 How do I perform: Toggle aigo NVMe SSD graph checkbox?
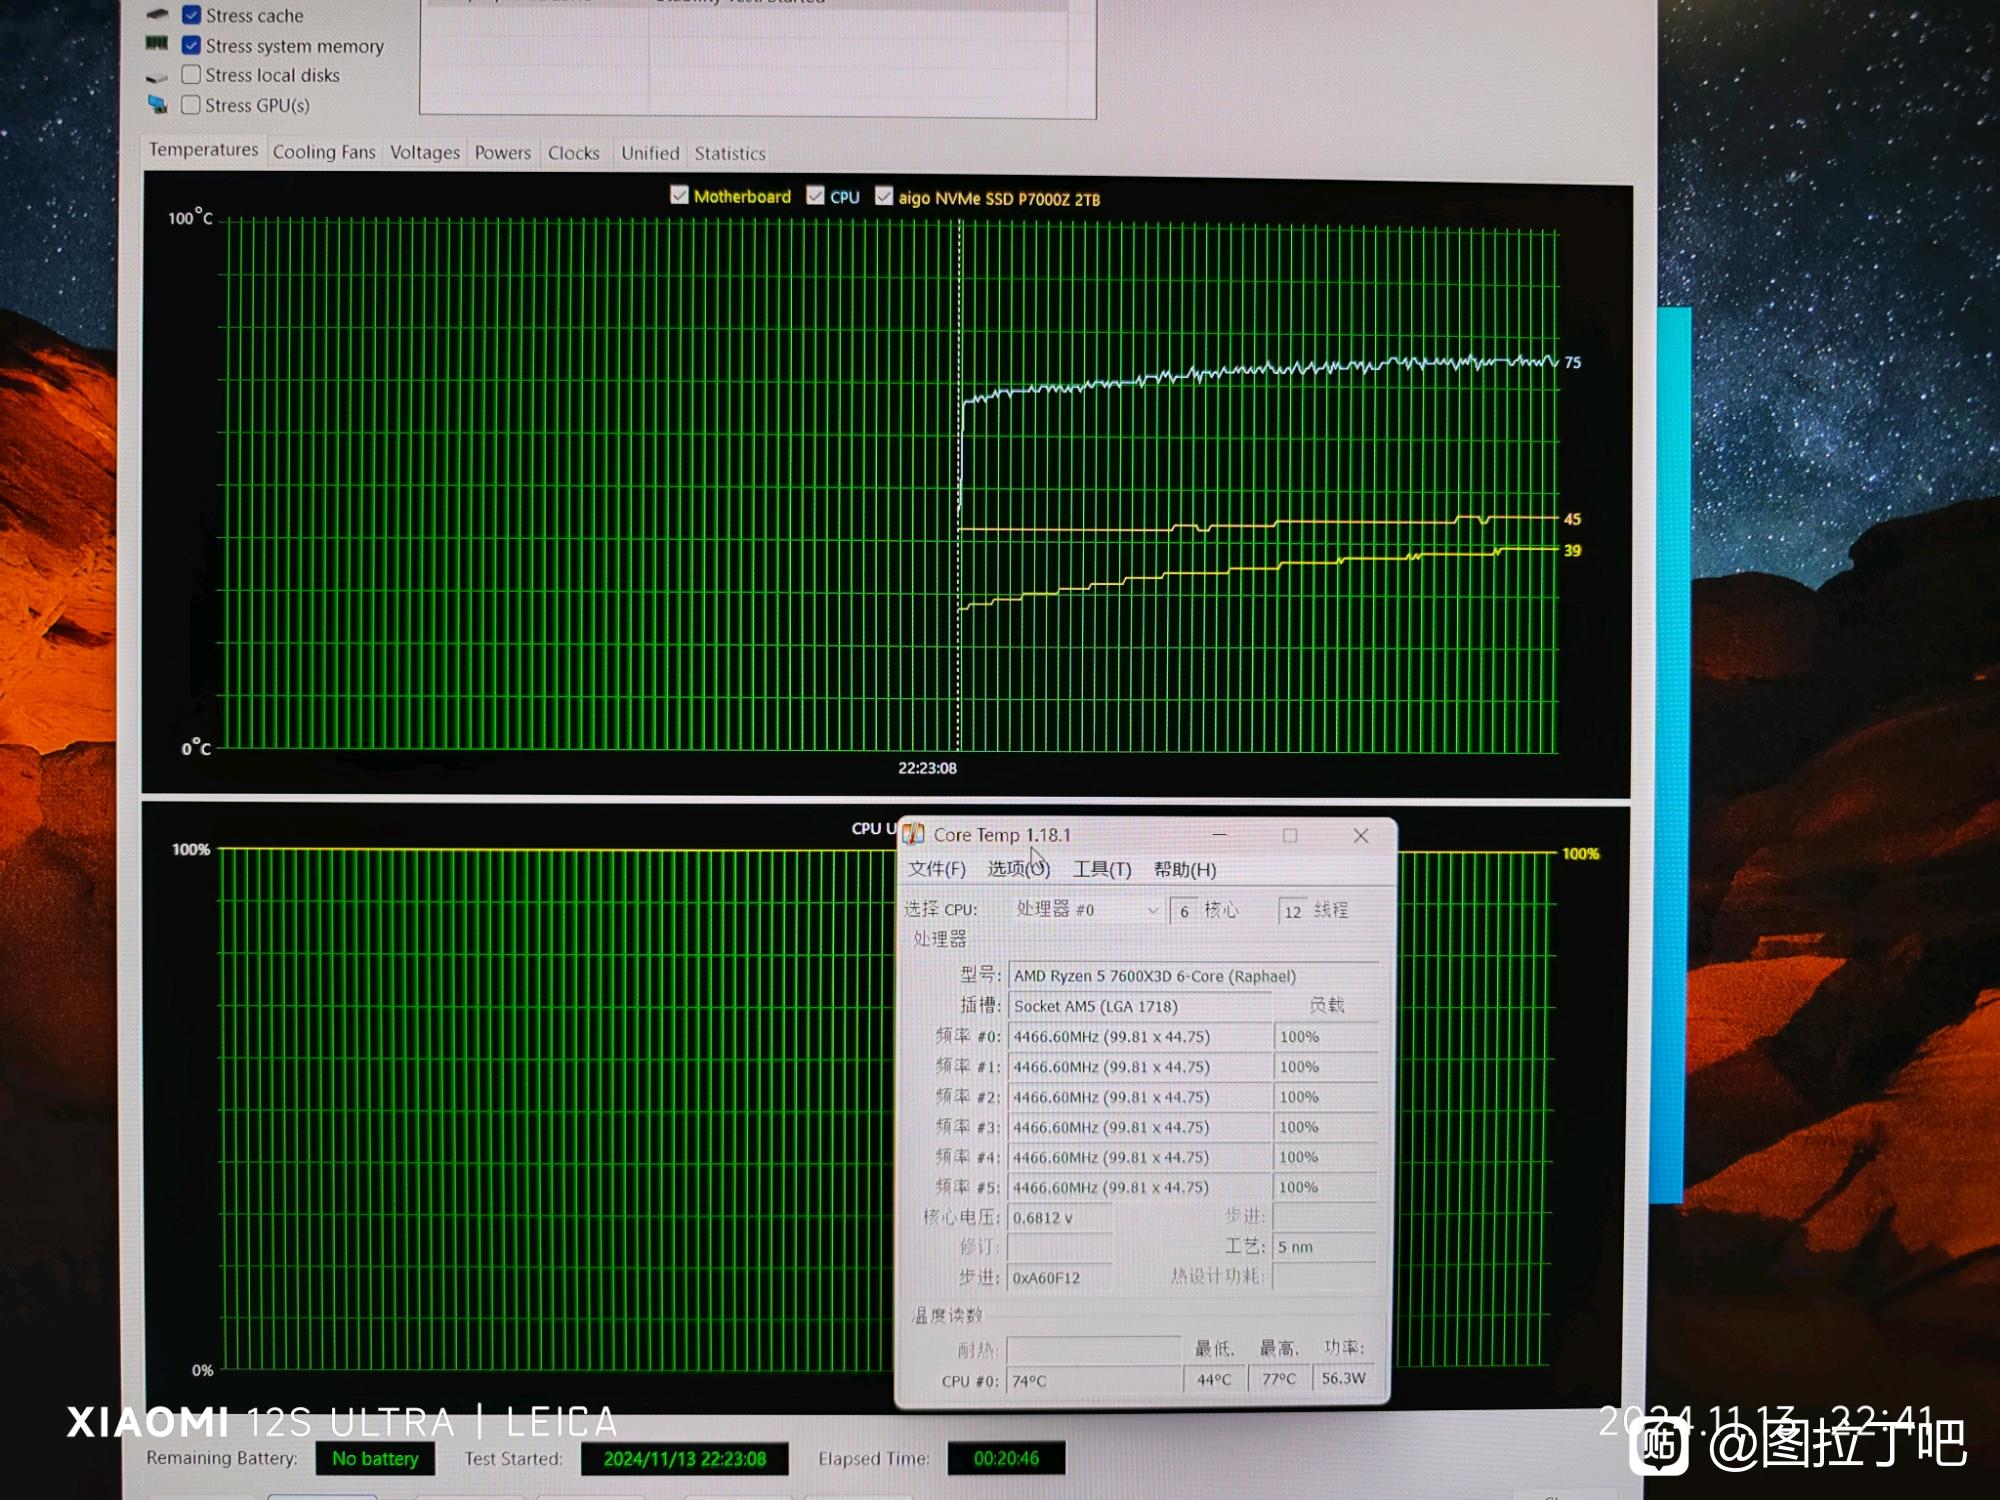tap(884, 196)
